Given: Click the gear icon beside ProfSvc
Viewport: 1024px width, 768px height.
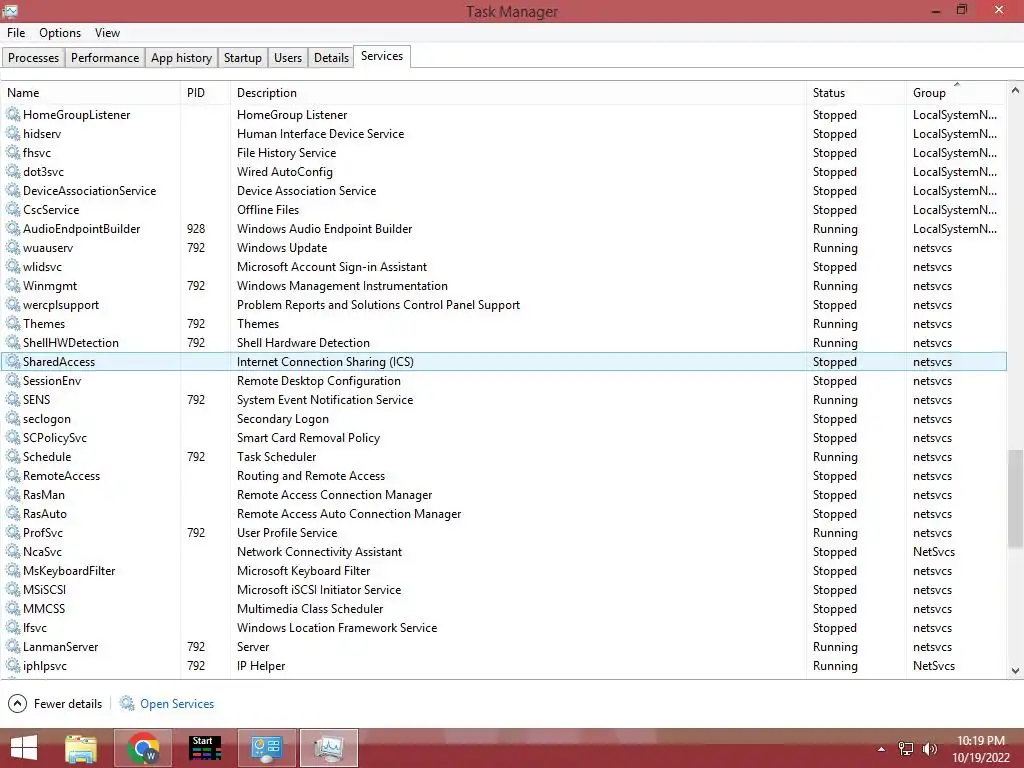Looking at the screenshot, I should (13, 532).
